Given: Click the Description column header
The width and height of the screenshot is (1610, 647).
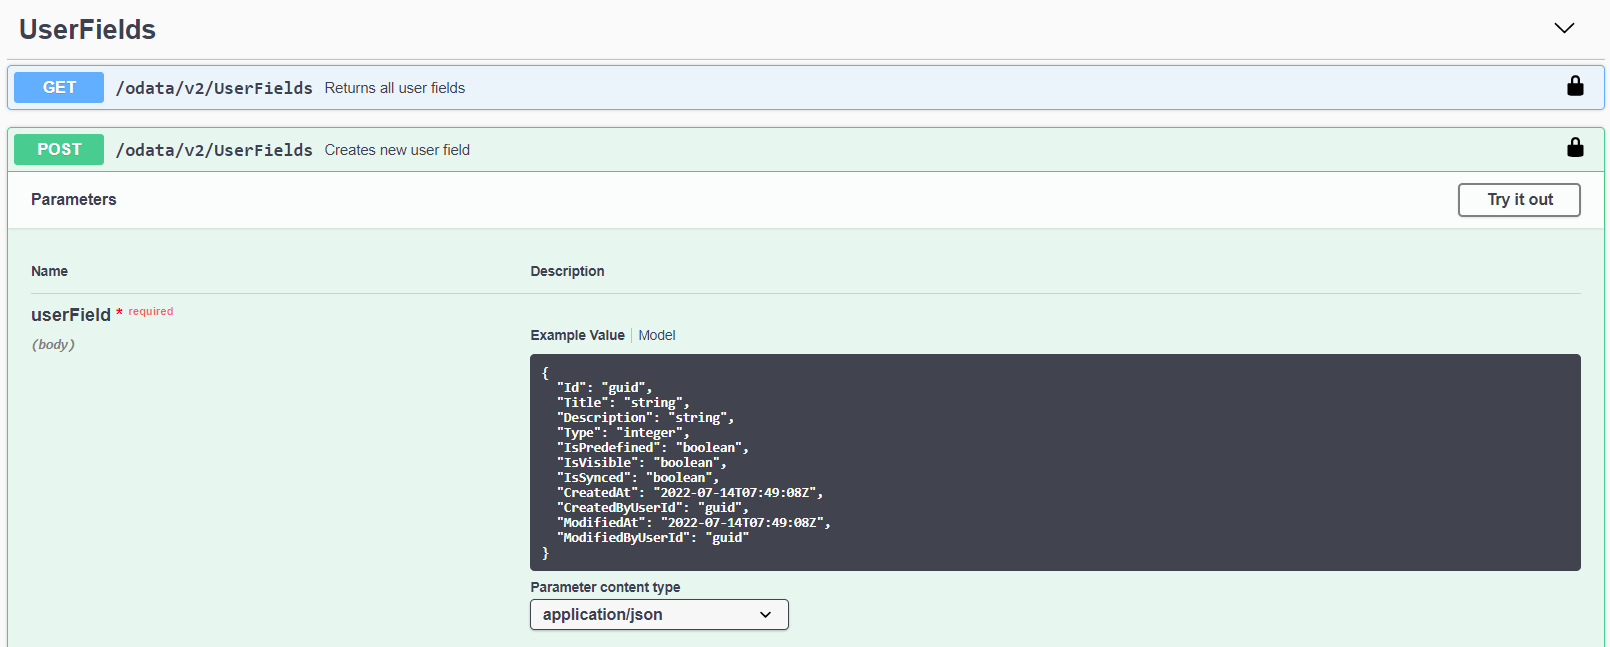Looking at the screenshot, I should (567, 271).
